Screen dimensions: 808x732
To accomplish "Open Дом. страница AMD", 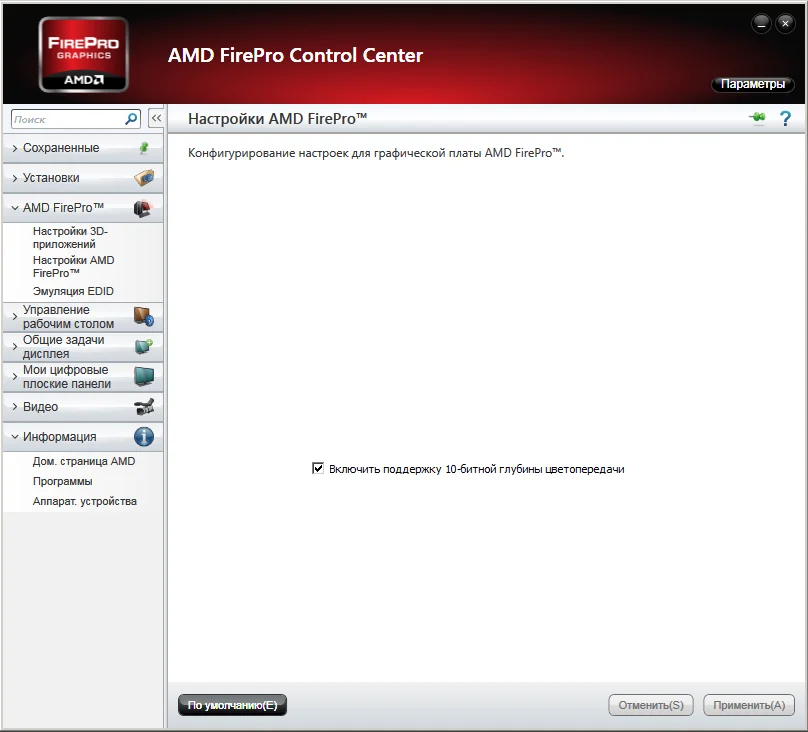I will point(84,461).
